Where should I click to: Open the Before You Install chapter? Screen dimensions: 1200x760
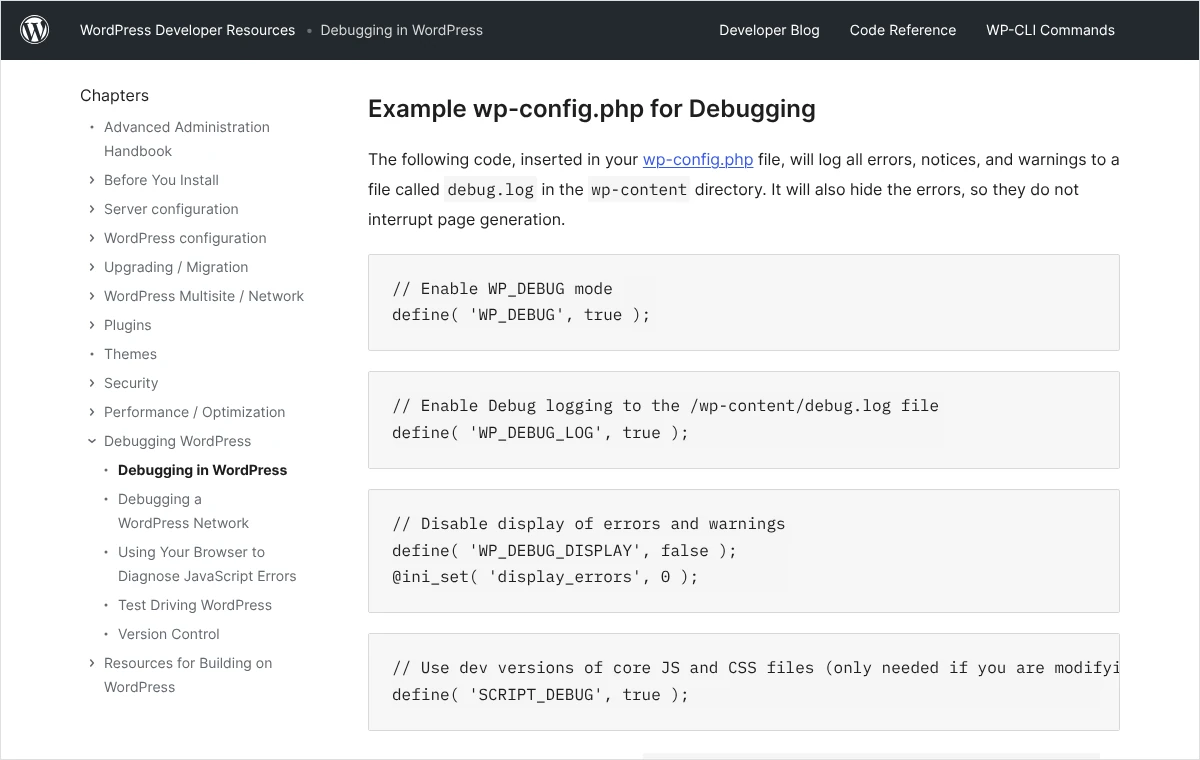(x=161, y=180)
